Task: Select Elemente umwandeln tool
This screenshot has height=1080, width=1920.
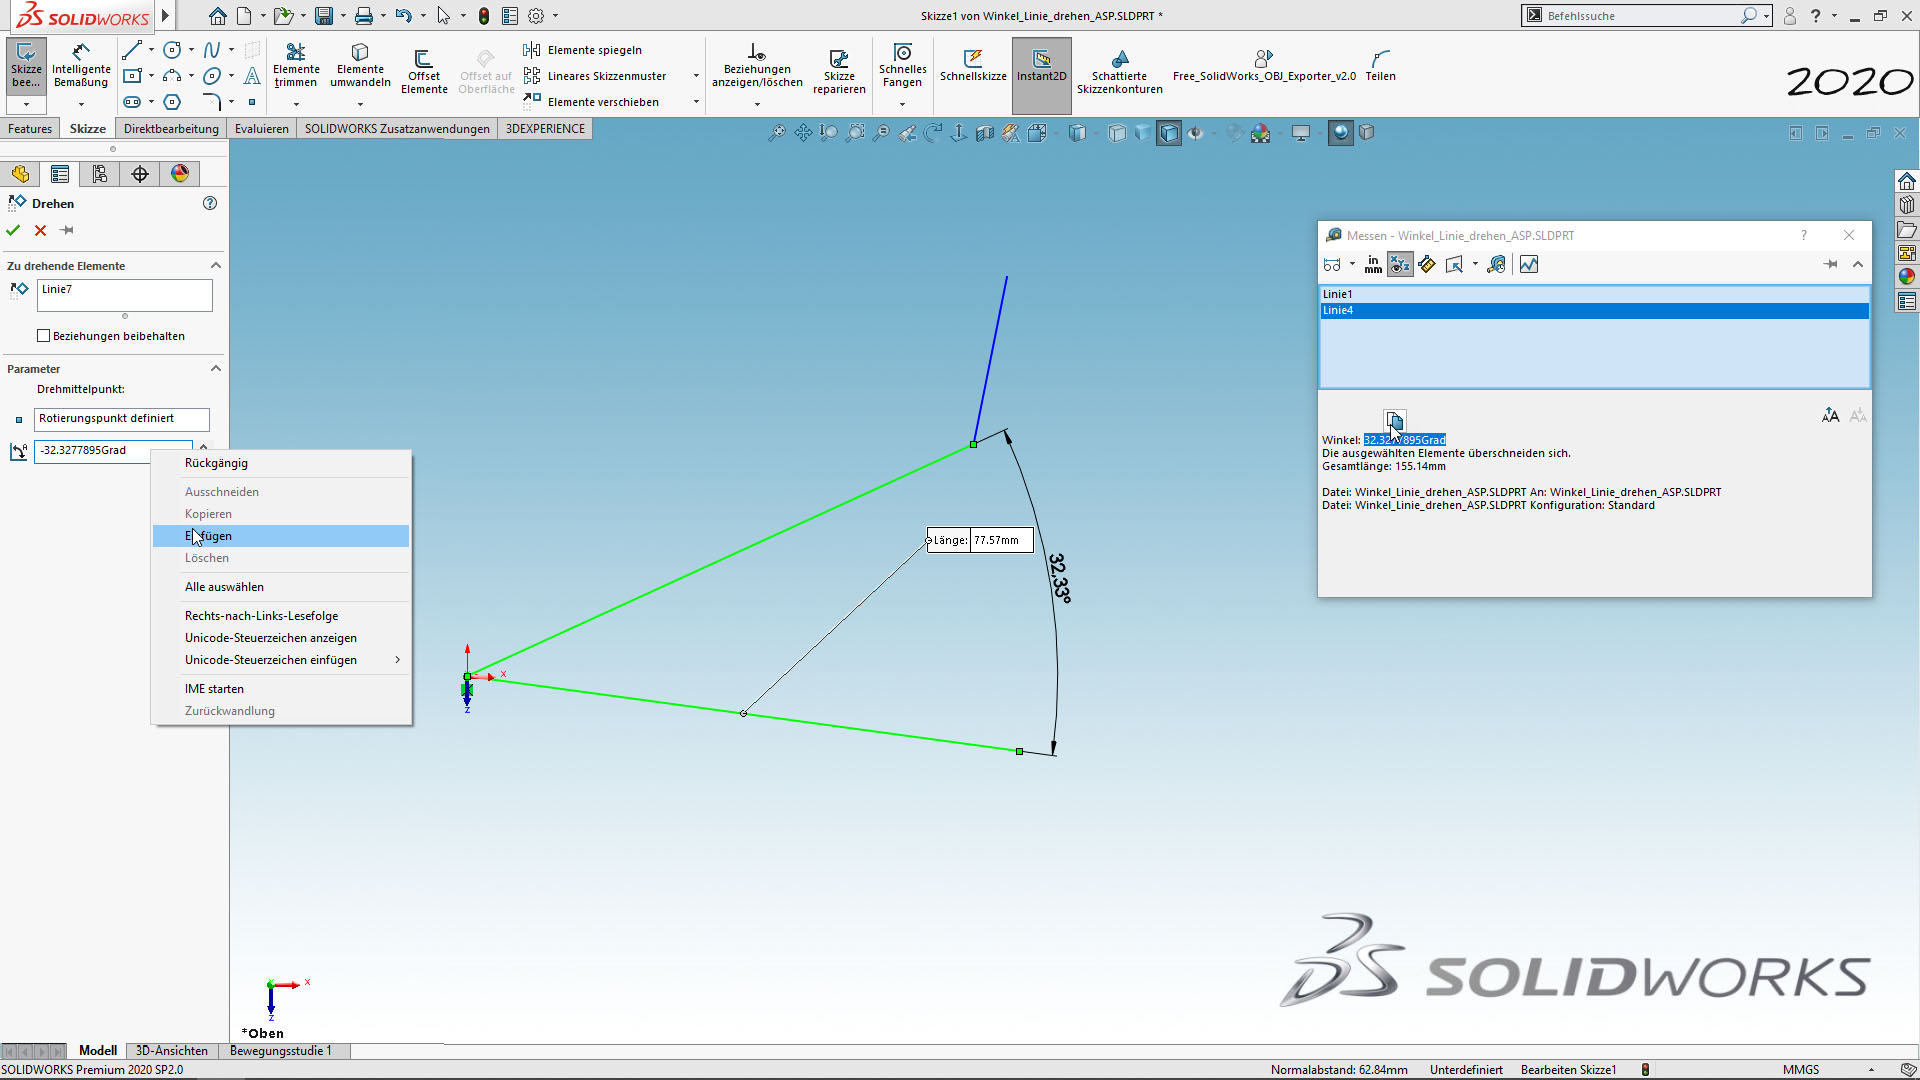Action: [x=360, y=66]
